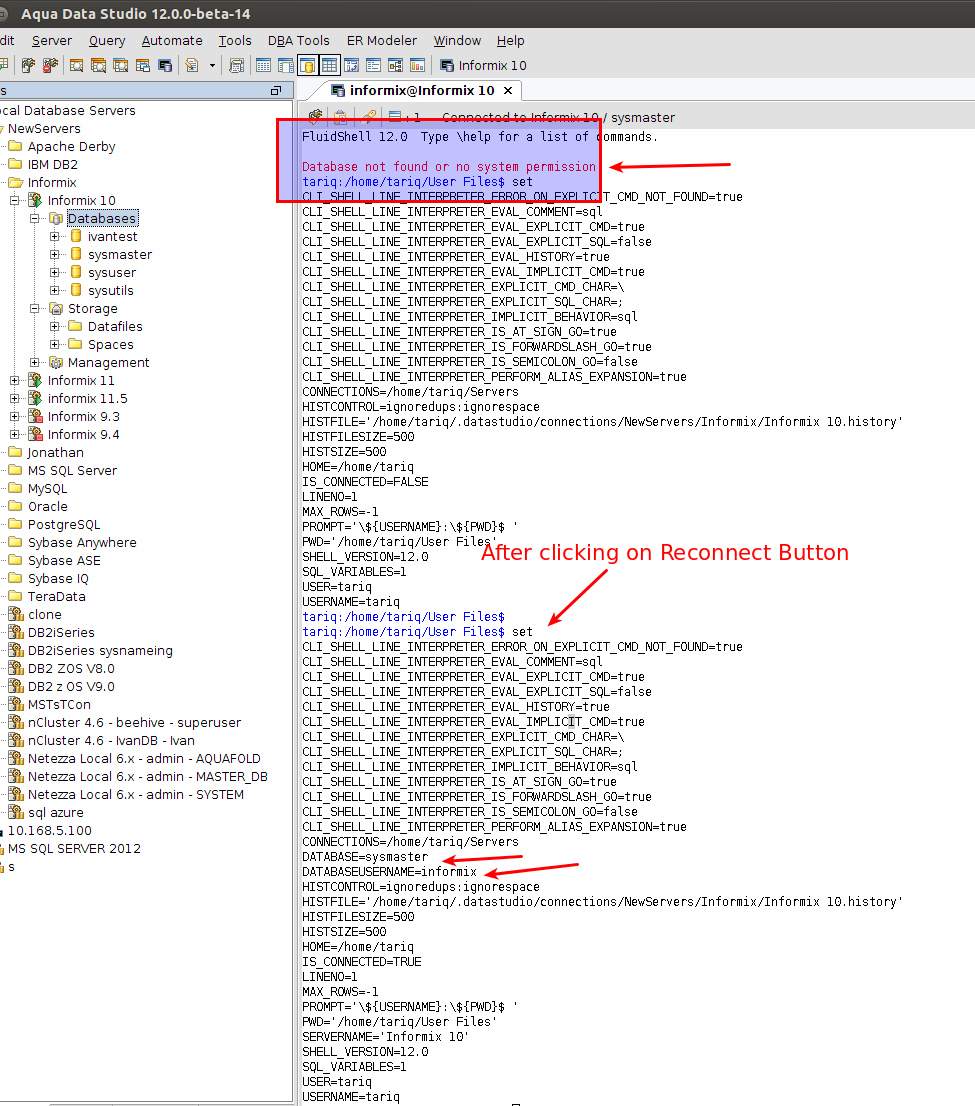Expand the ivantest database node
This screenshot has width=975, height=1106.
click(54, 236)
